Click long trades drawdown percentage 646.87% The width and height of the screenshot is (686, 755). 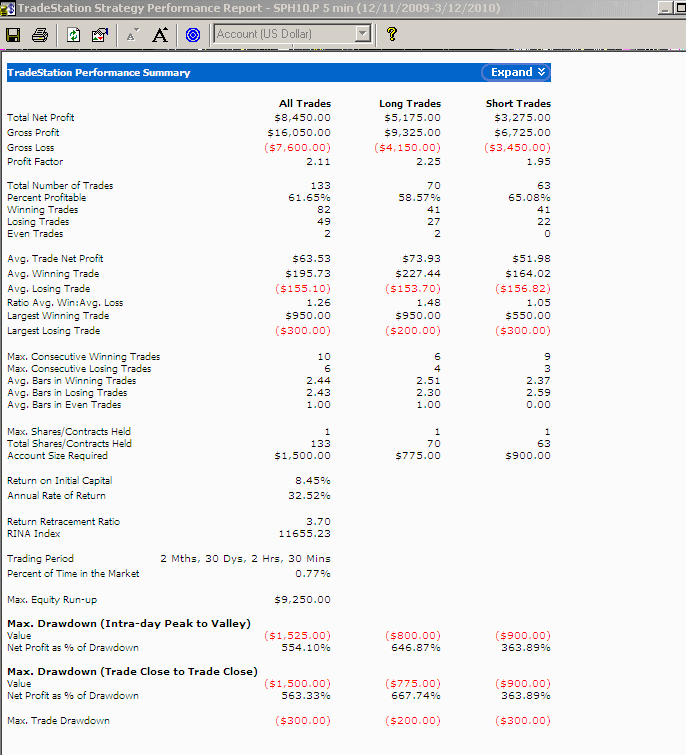416,648
